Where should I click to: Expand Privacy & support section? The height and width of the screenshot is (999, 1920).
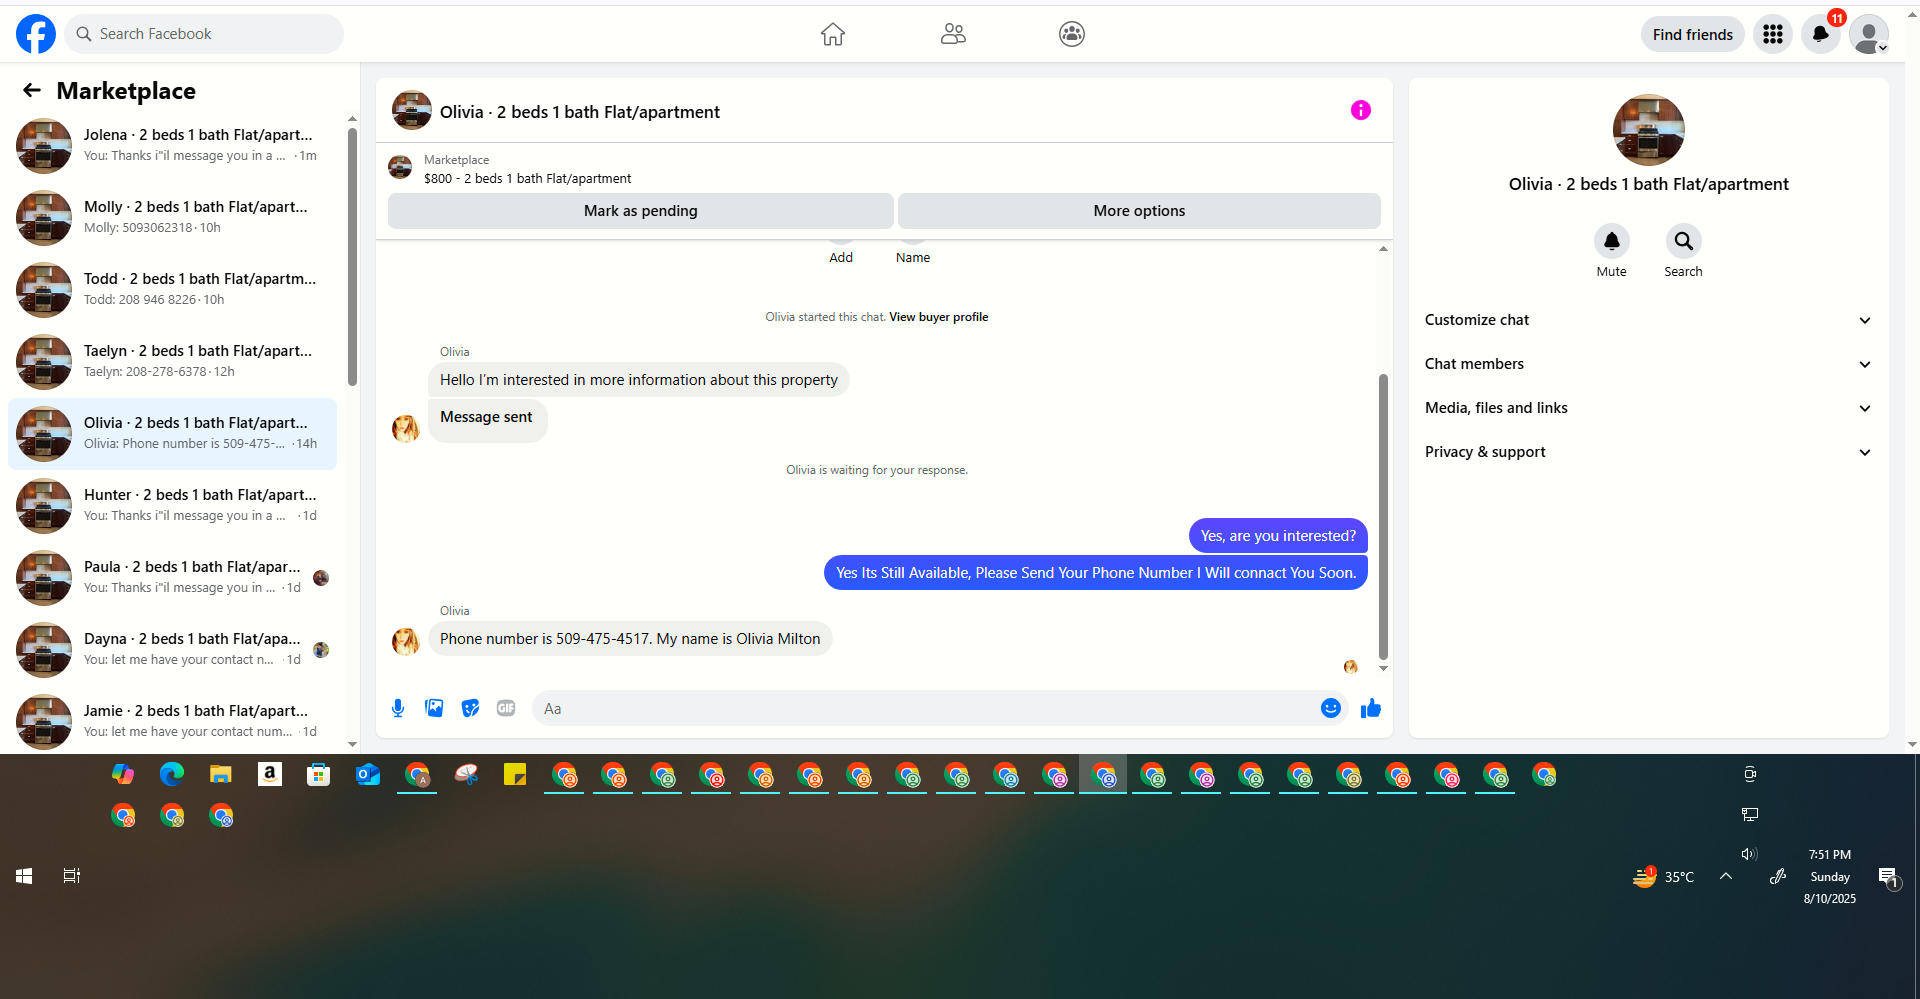[x=1648, y=452]
